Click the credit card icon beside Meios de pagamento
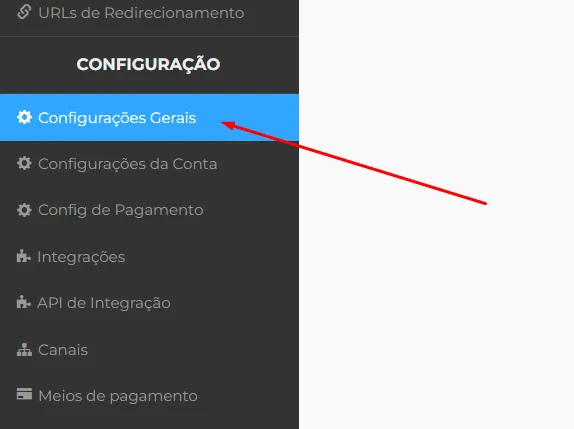 24,394
